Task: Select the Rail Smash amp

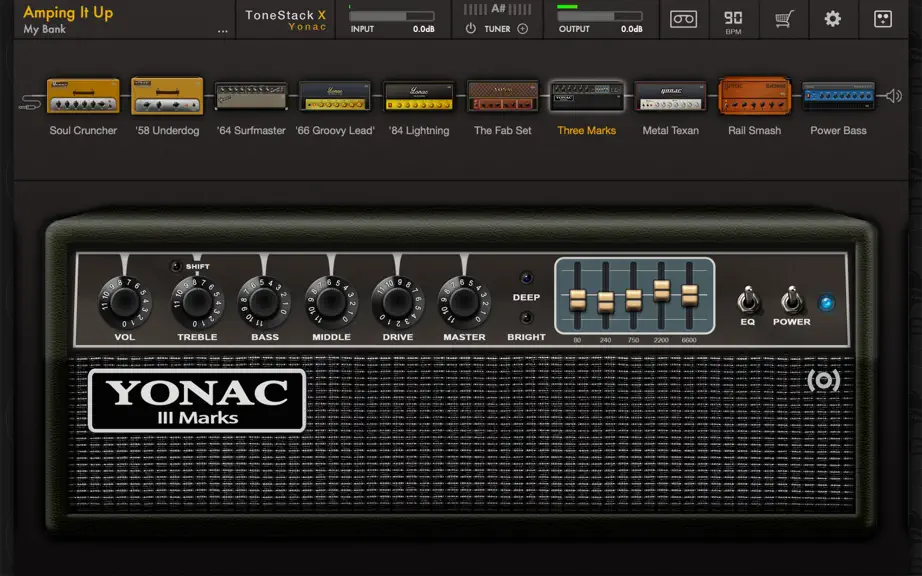Action: click(754, 96)
